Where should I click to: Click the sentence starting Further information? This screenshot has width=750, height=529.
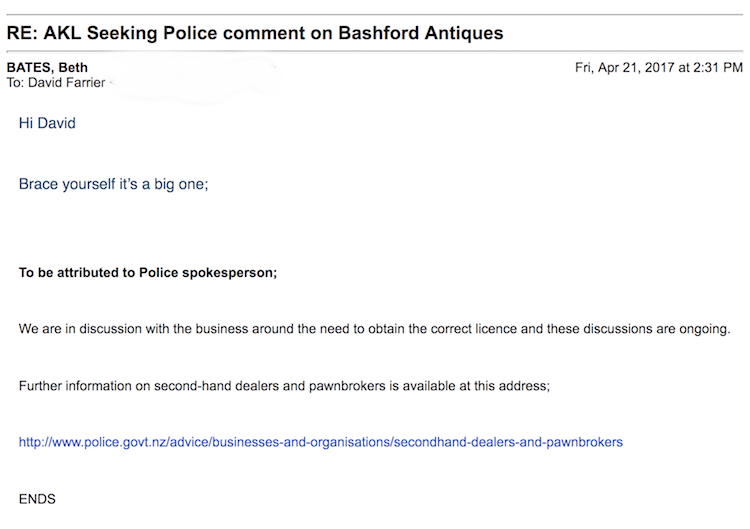point(284,385)
